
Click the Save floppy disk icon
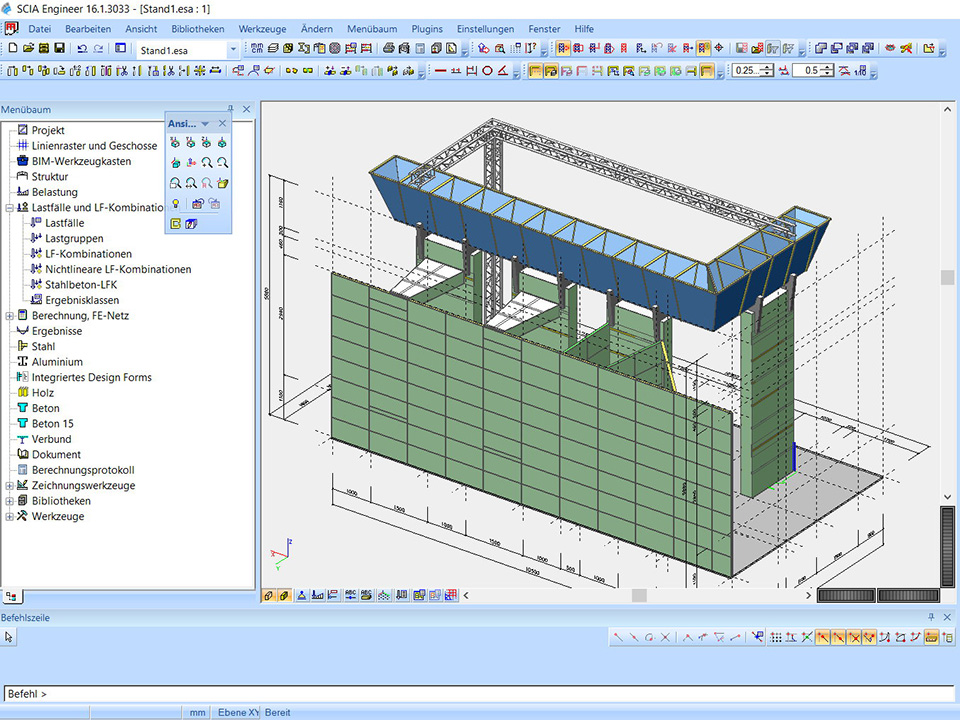tap(59, 48)
